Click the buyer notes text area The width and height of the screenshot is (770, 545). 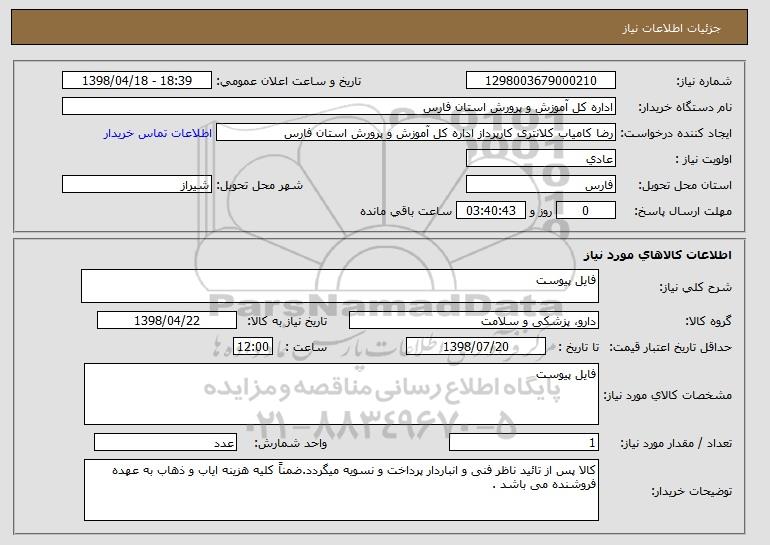click(341, 490)
